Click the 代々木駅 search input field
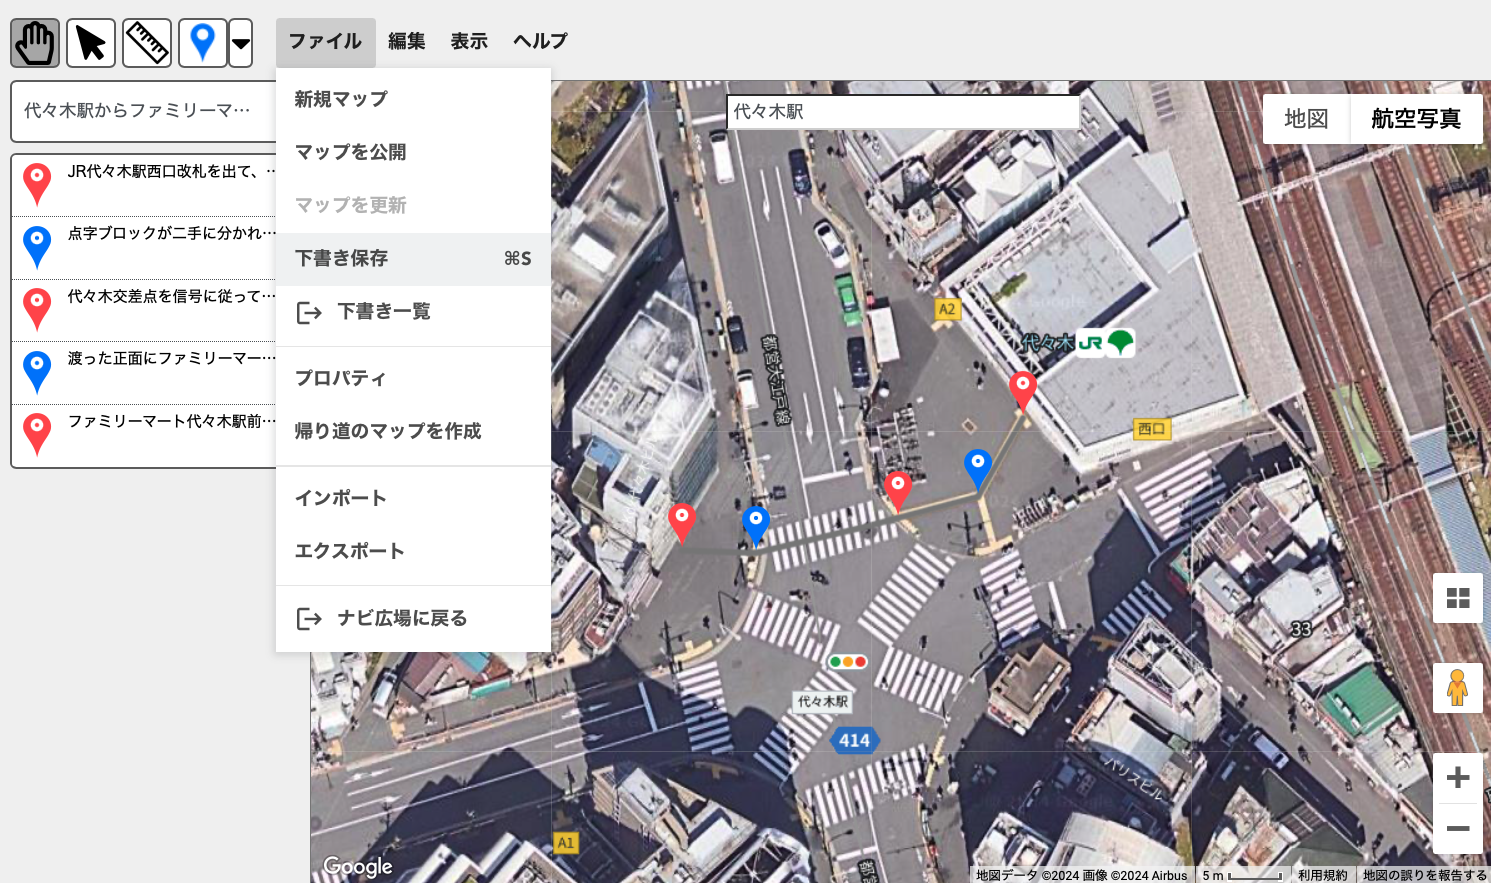 point(902,112)
